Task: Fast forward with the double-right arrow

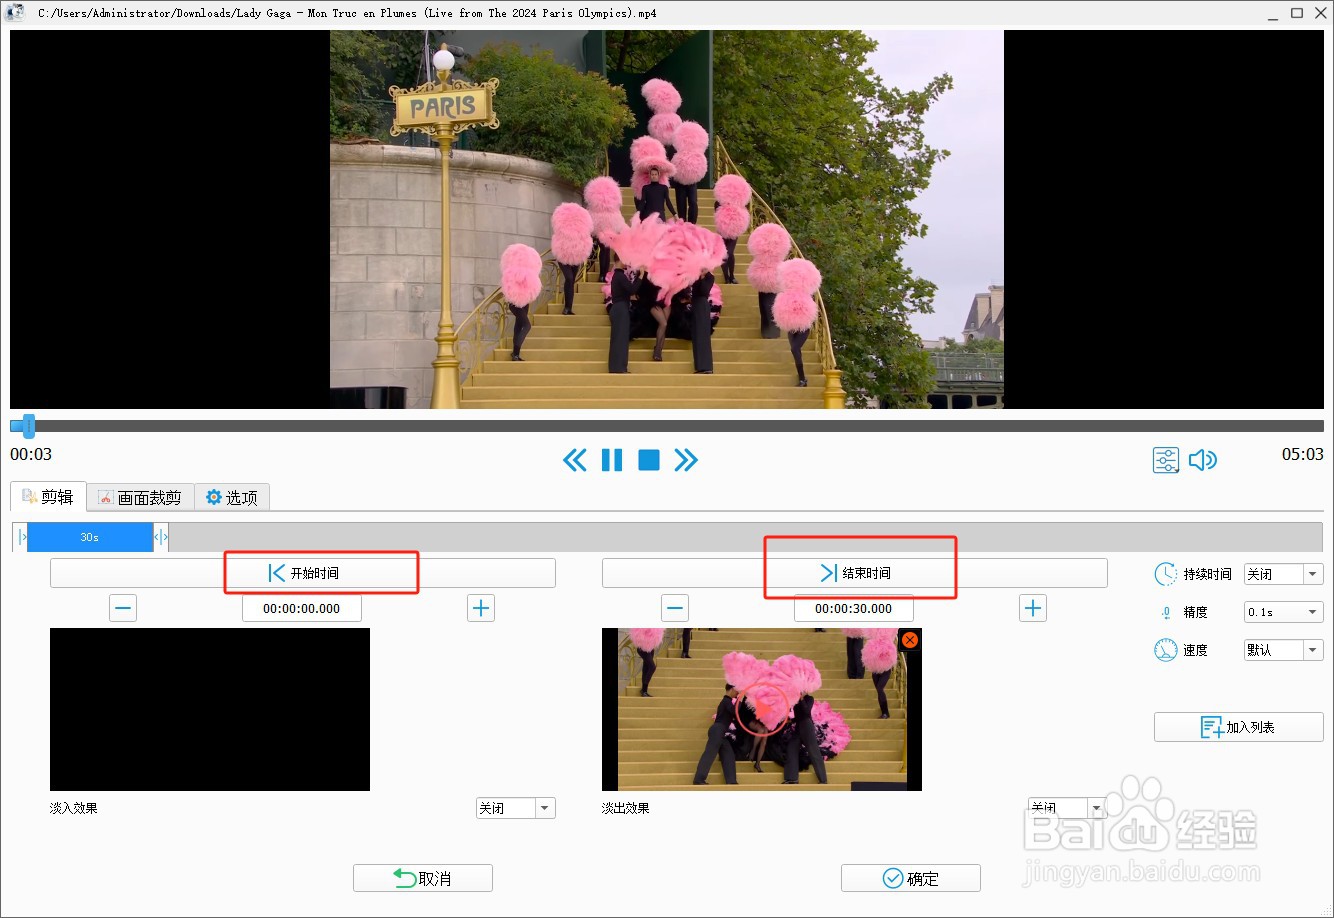Action: coord(686,460)
